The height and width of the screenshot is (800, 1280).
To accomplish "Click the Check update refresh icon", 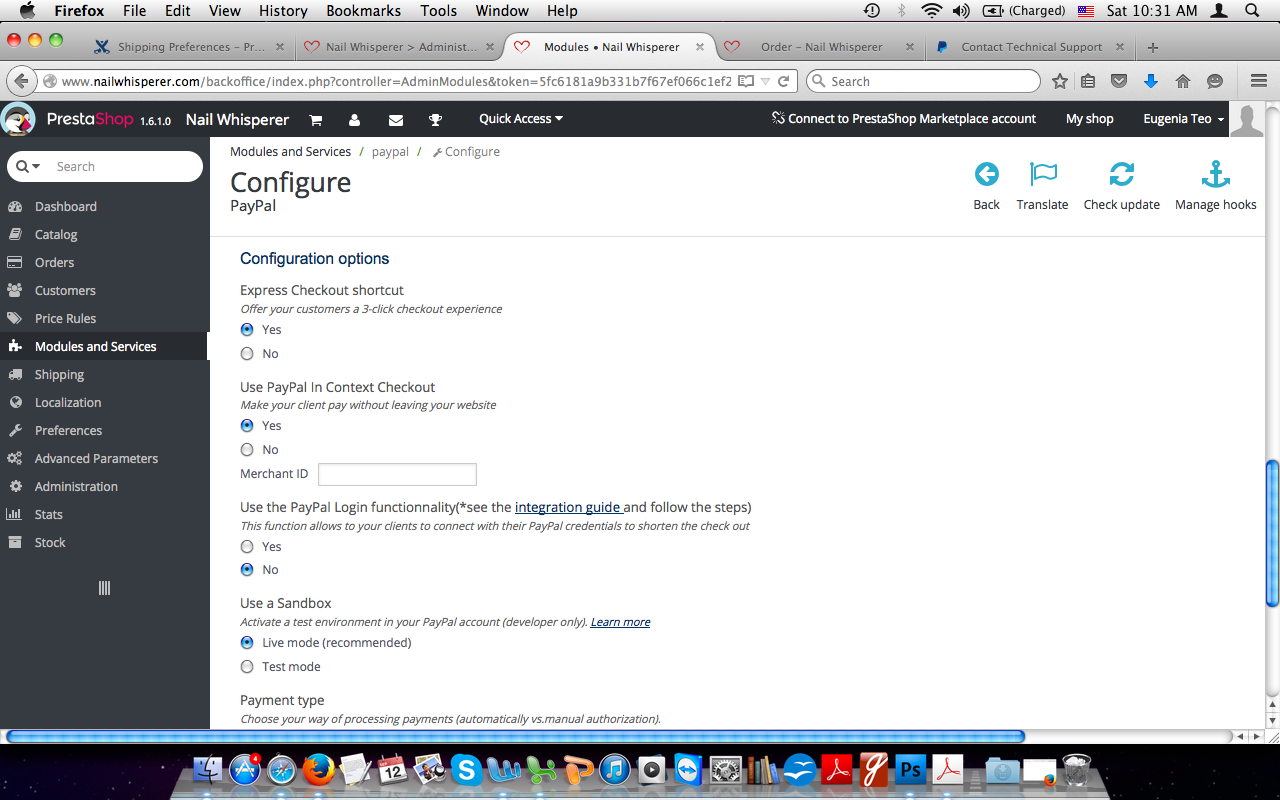I will click(x=1122, y=175).
